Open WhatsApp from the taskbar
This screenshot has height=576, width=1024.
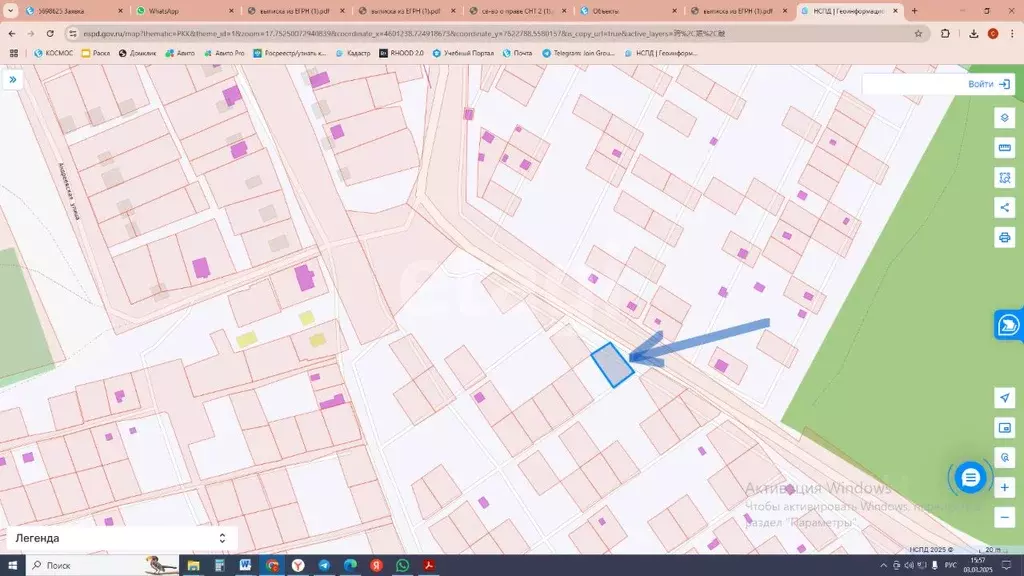(402, 565)
